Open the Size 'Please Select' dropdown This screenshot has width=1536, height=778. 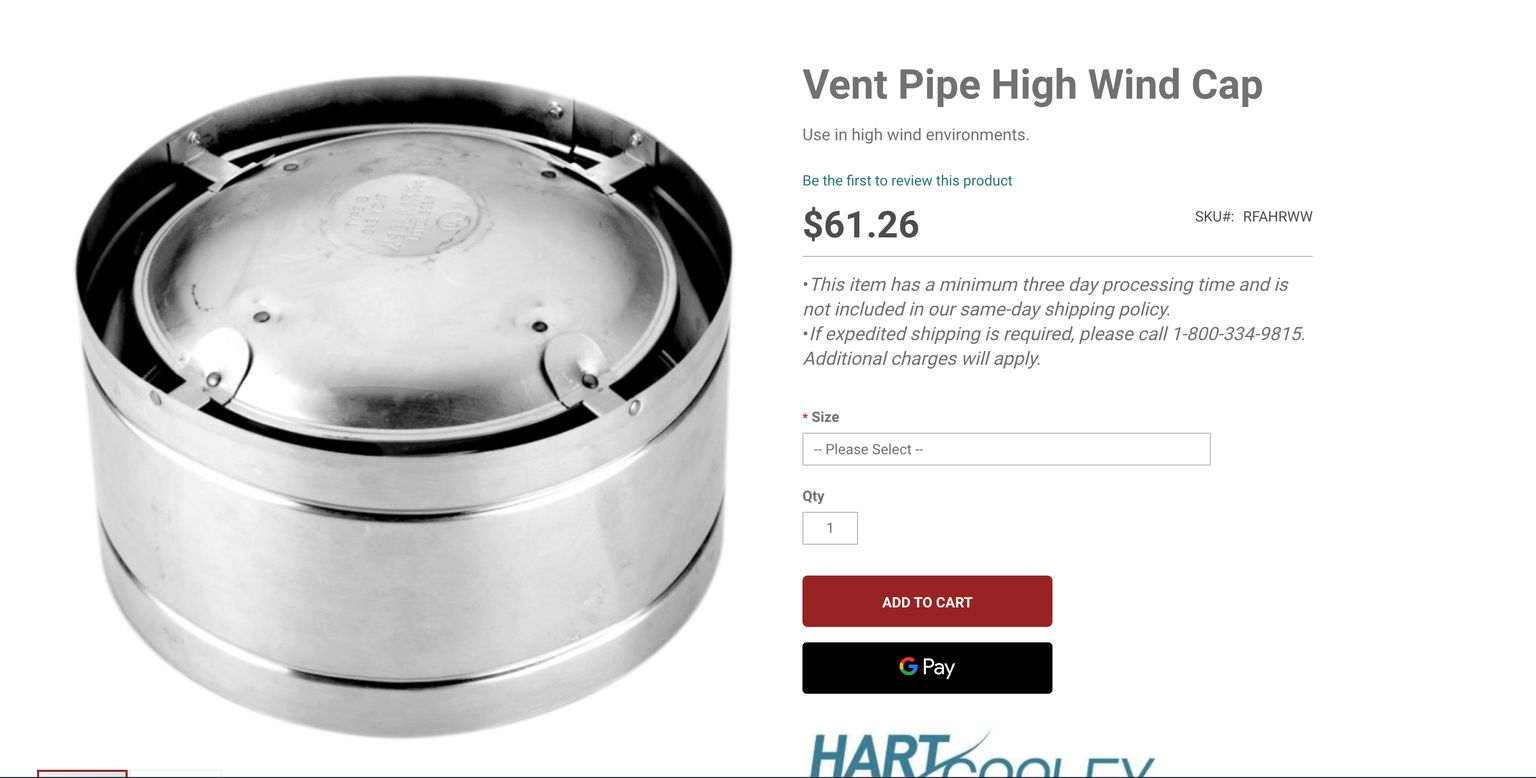coord(1006,449)
